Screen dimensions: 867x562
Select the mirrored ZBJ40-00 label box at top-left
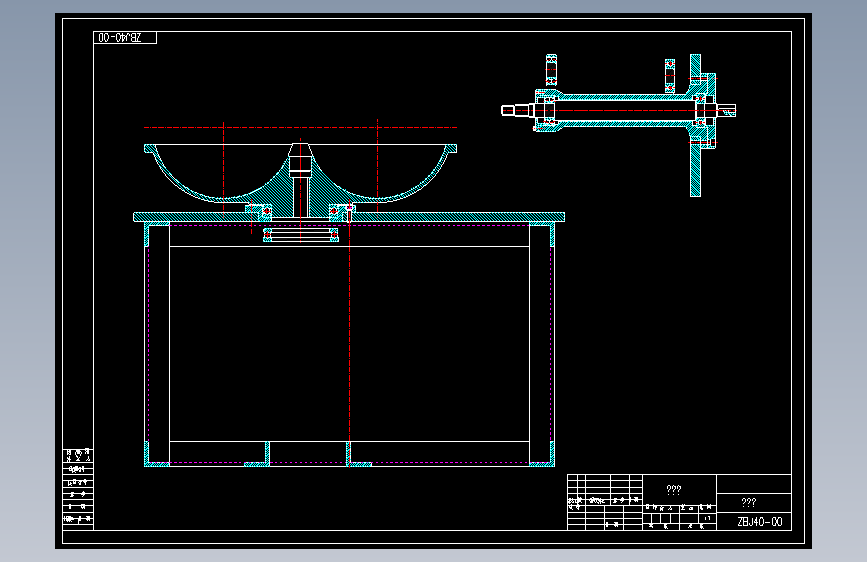(x=125, y=38)
